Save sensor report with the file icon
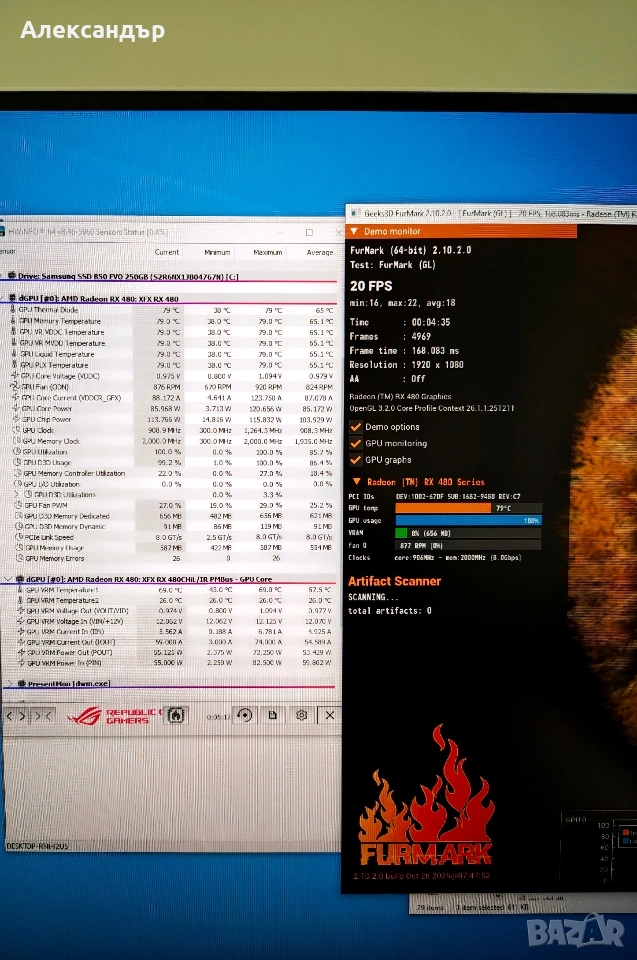 coord(273,714)
